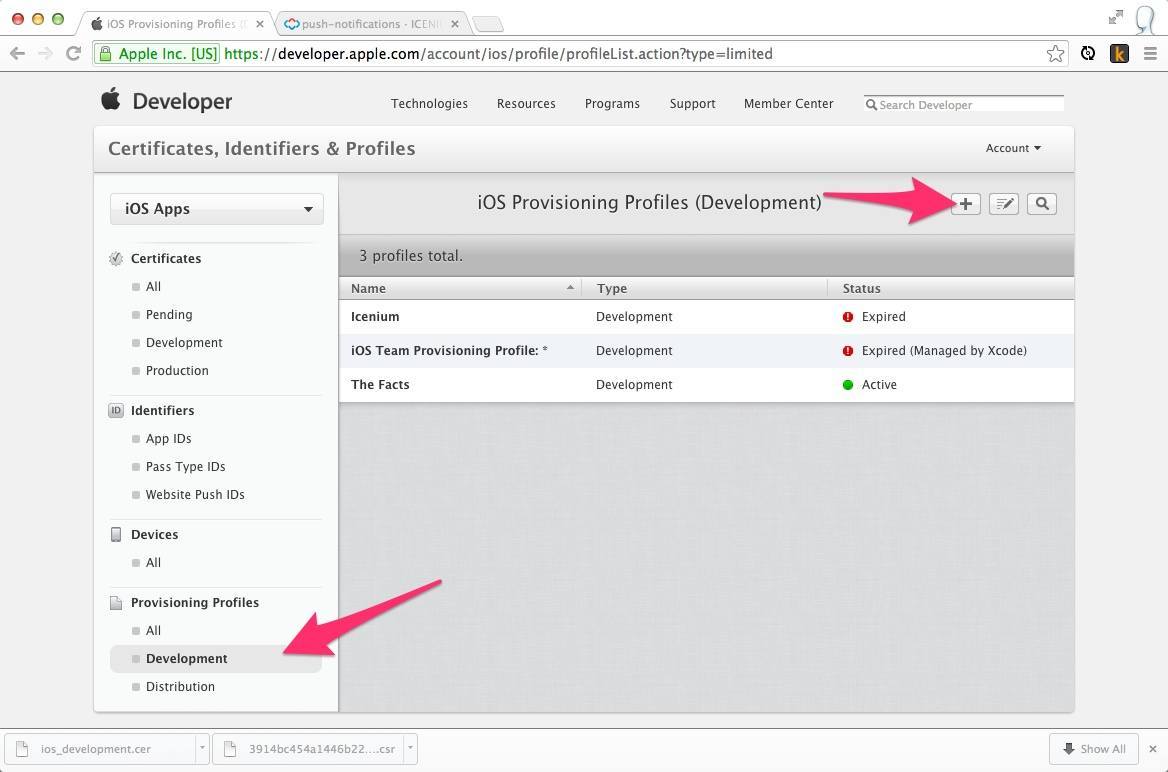Sort profiles by the Name column
1168x772 pixels.
[460, 288]
